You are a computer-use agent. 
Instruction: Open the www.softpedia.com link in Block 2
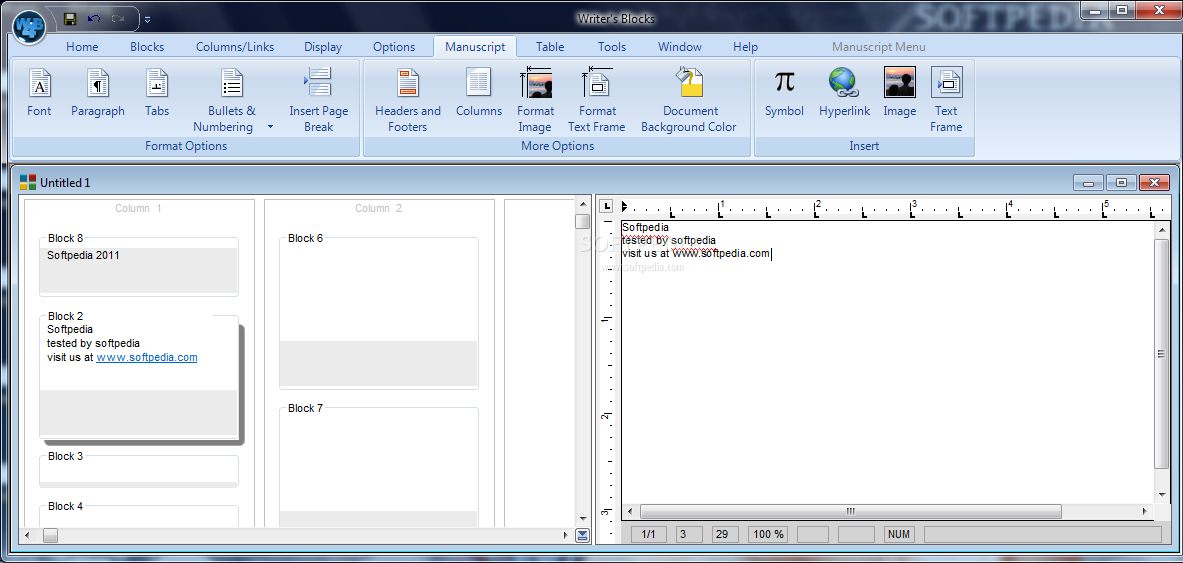(146, 357)
